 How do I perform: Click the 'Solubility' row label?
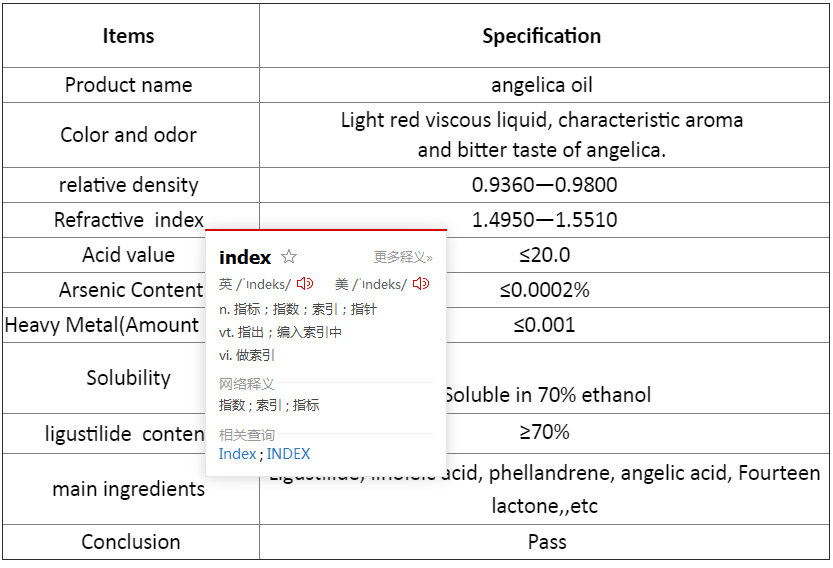coord(129,378)
